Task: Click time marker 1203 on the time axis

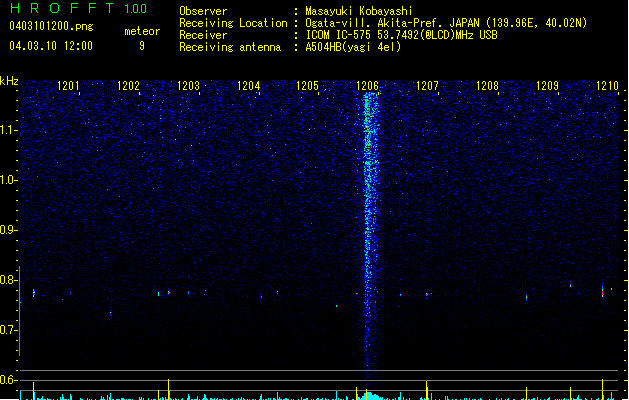Action: [x=188, y=86]
